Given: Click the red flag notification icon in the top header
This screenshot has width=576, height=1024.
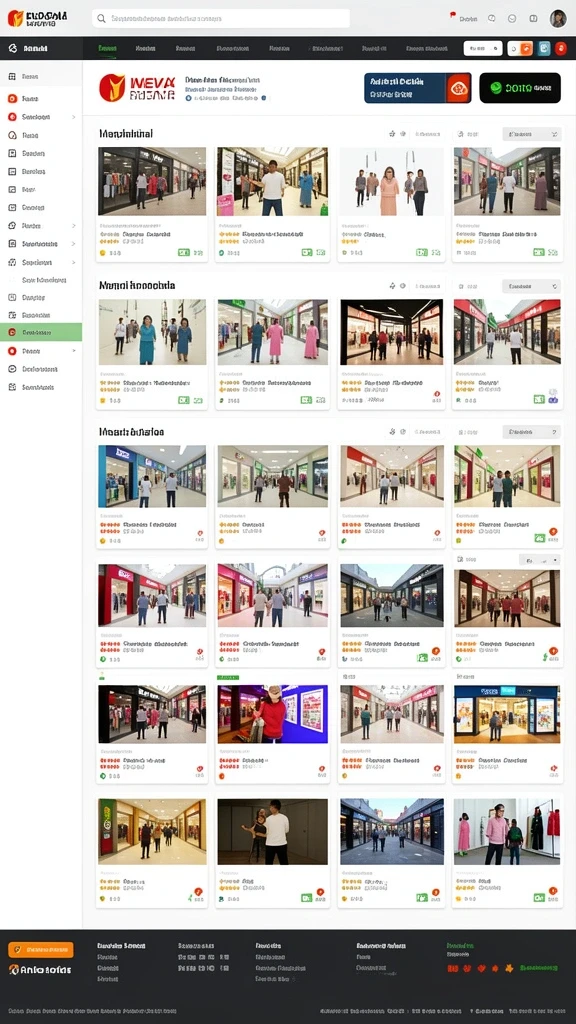Looking at the screenshot, I should pos(453,16).
